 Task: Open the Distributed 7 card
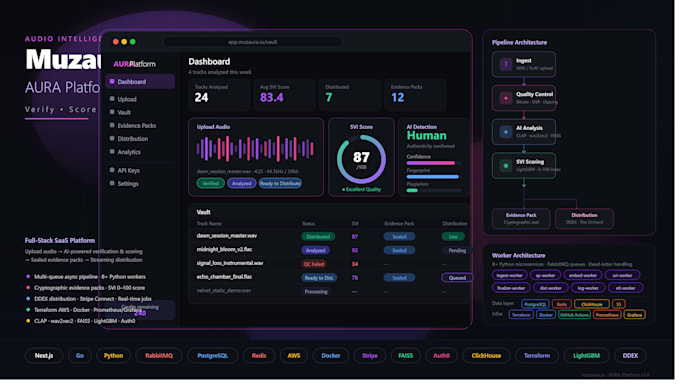[350, 95]
